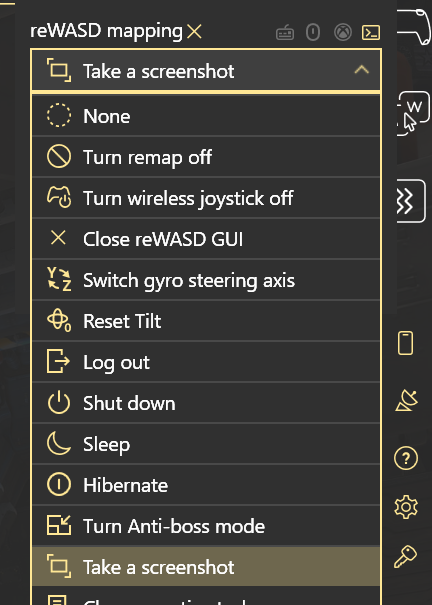
Task: Select Close reWASD GUI entry
Action: click(x=206, y=238)
